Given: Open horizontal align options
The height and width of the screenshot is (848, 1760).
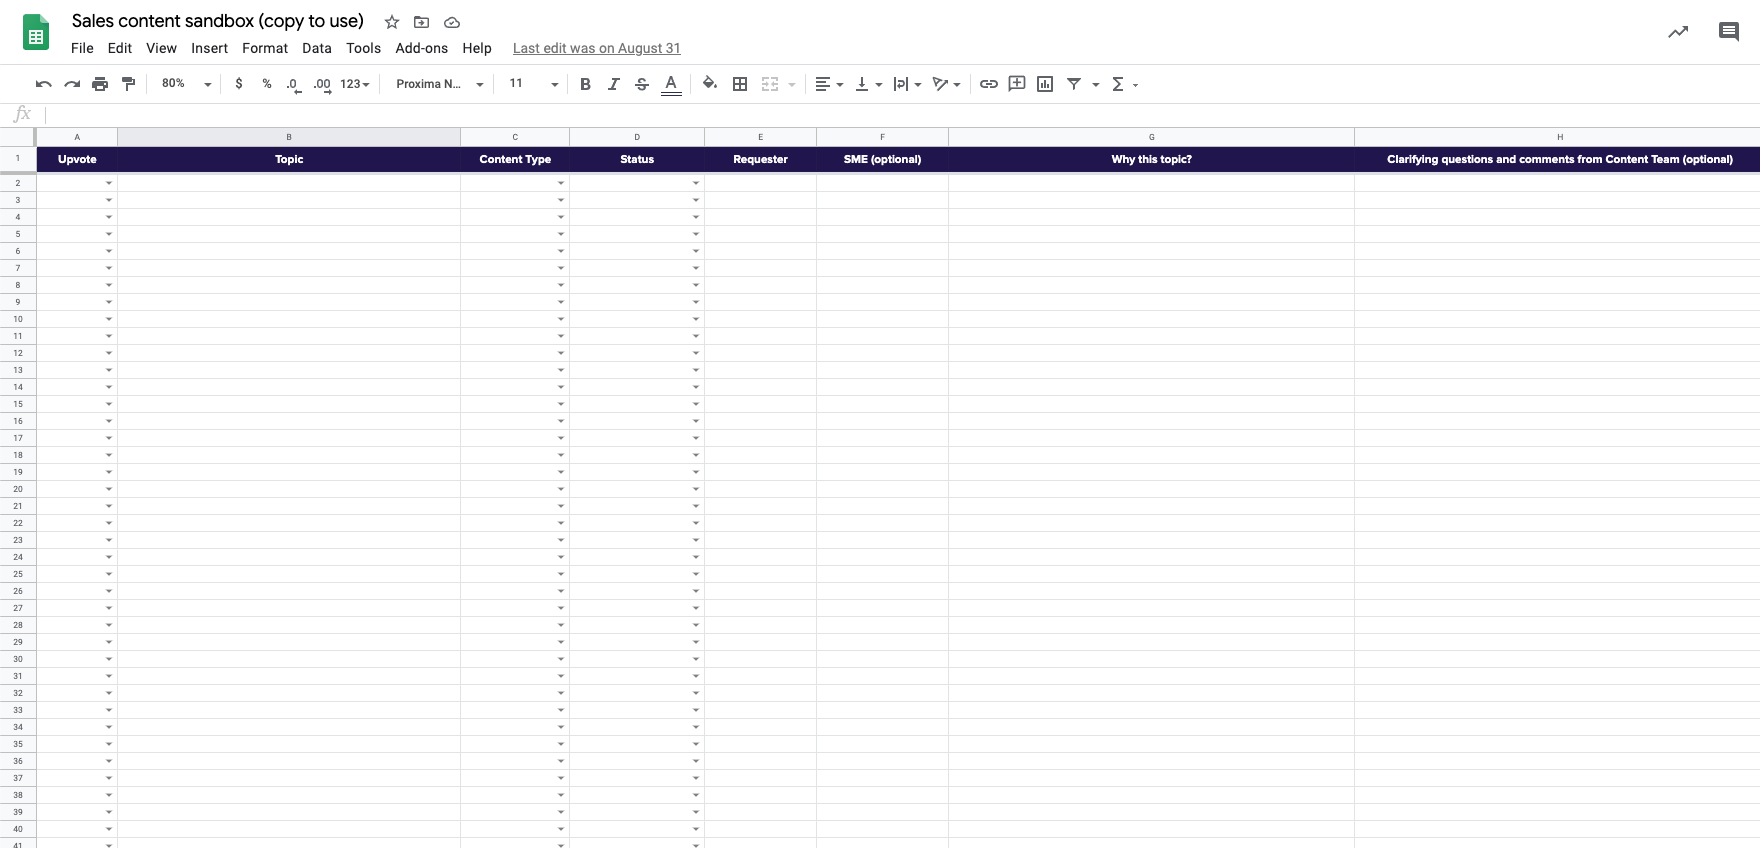Looking at the screenshot, I should [829, 84].
